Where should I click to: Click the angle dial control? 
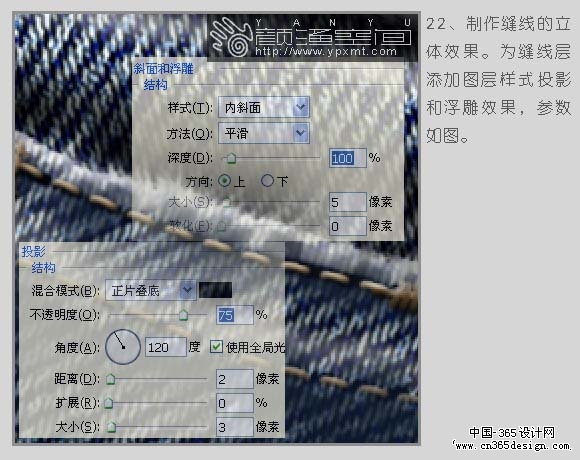[x=123, y=347]
